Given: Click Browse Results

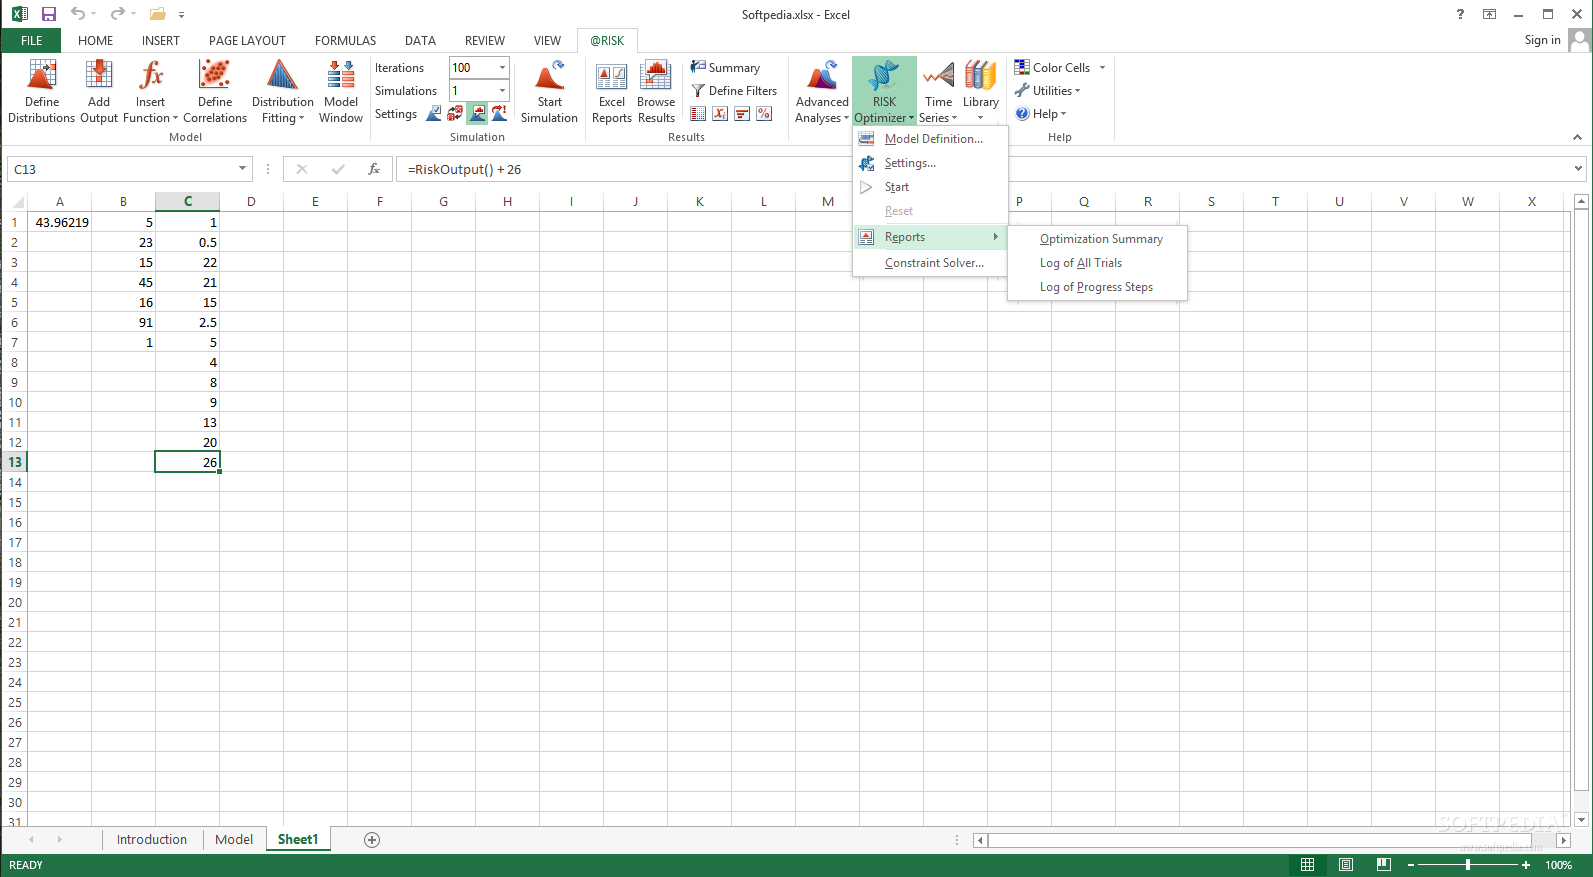Looking at the screenshot, I should tap(656, 91).
